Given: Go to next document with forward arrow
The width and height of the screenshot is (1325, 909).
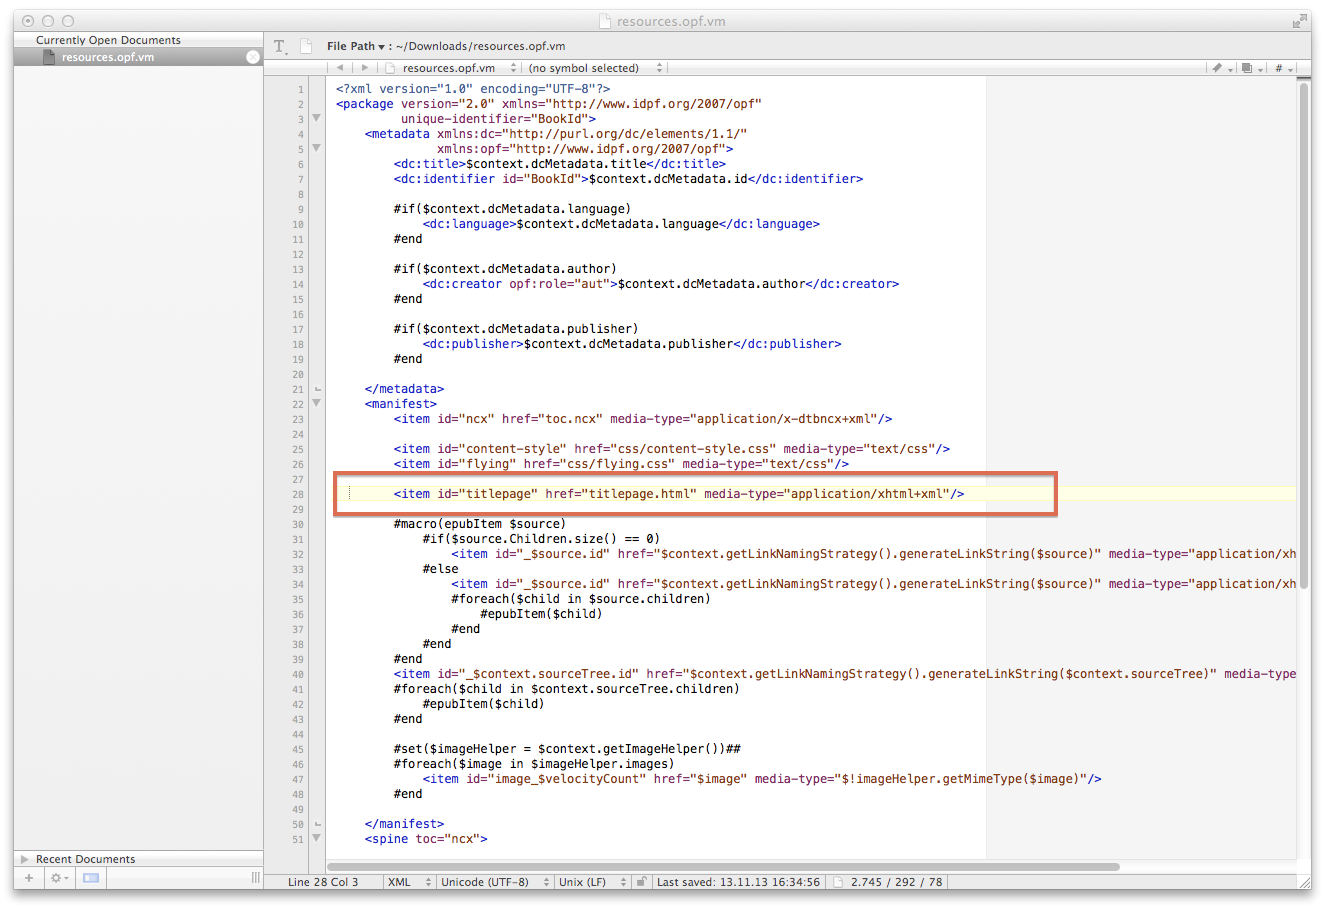Looking at the screenshot, I should point(365,68).
